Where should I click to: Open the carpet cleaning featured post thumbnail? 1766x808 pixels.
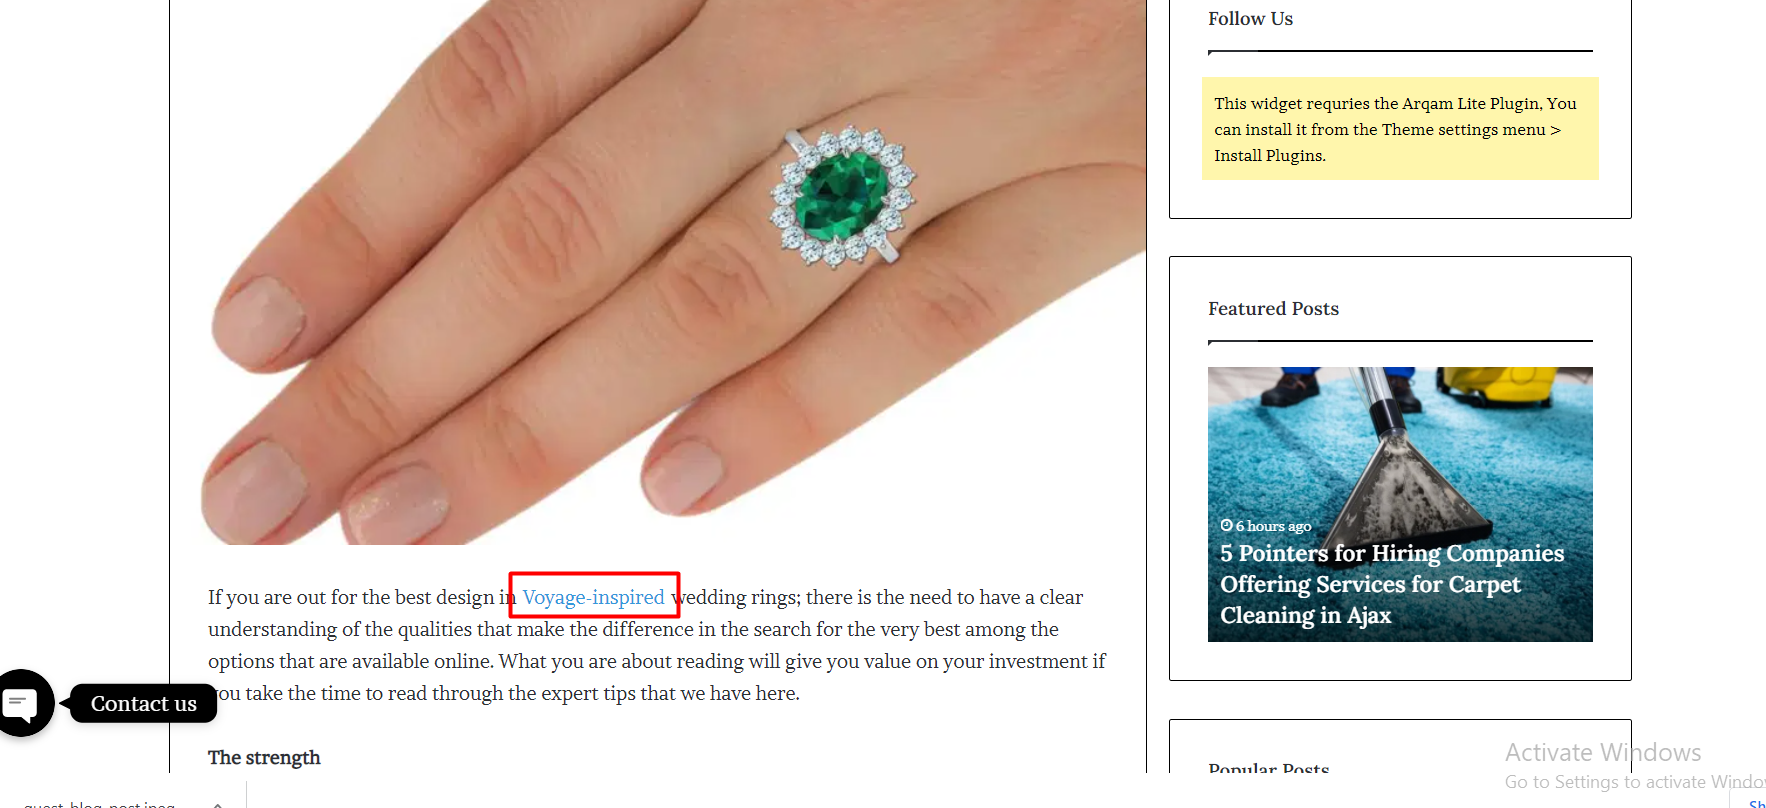tap(1400, 504)
